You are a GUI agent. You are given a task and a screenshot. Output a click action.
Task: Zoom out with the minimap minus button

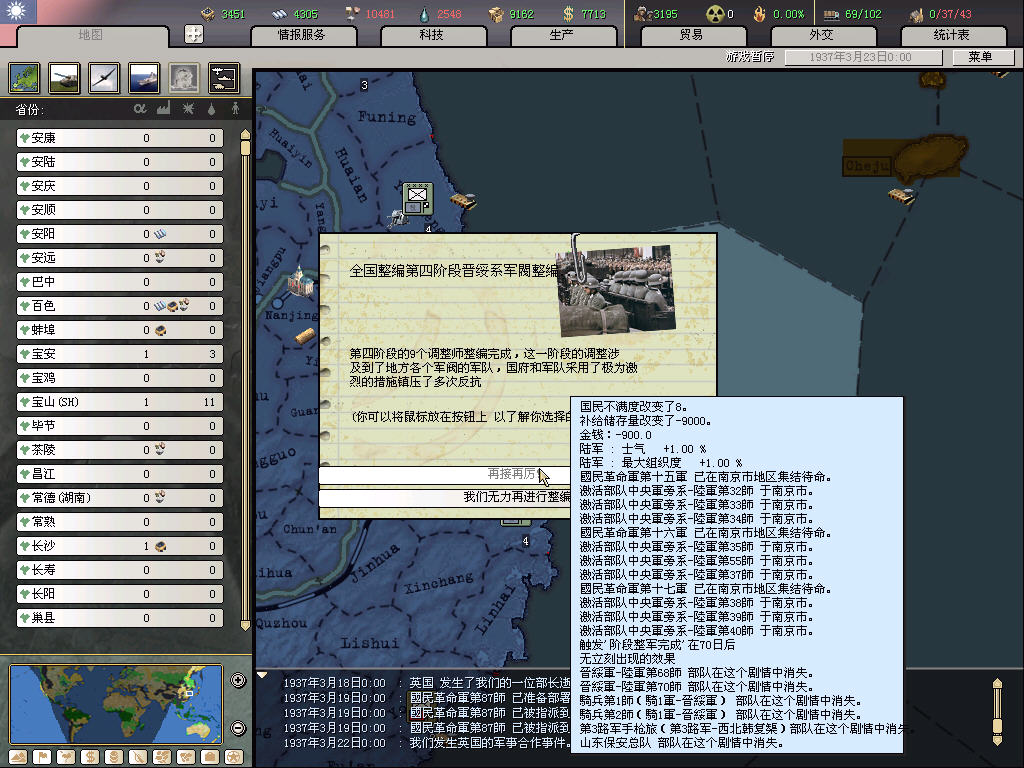(x=238, y=728)
